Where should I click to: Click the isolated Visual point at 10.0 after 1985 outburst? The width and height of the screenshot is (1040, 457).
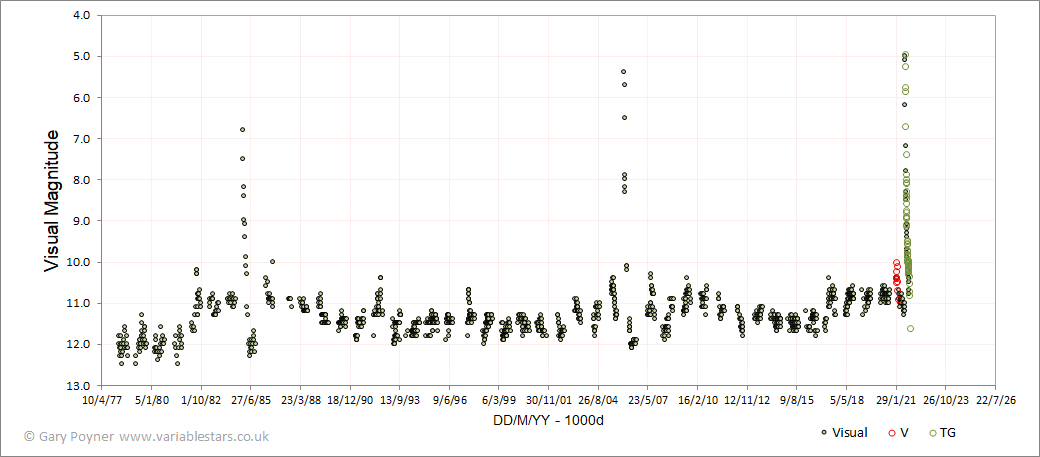click(272, 261)
